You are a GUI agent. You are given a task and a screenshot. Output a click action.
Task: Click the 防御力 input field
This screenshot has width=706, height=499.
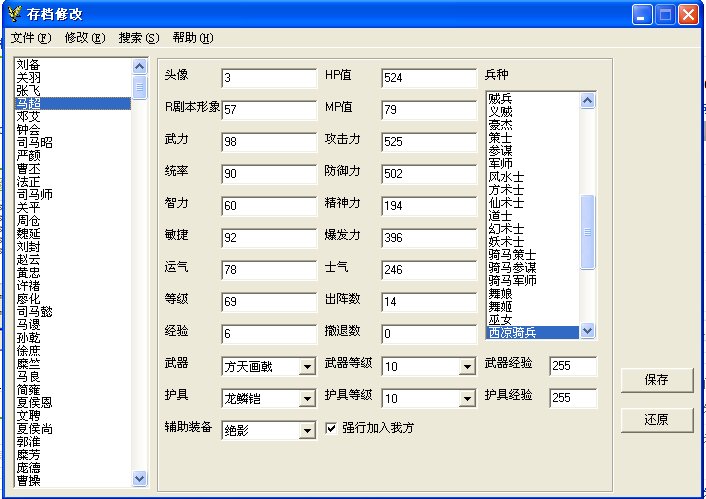click(x=429, y=174)
